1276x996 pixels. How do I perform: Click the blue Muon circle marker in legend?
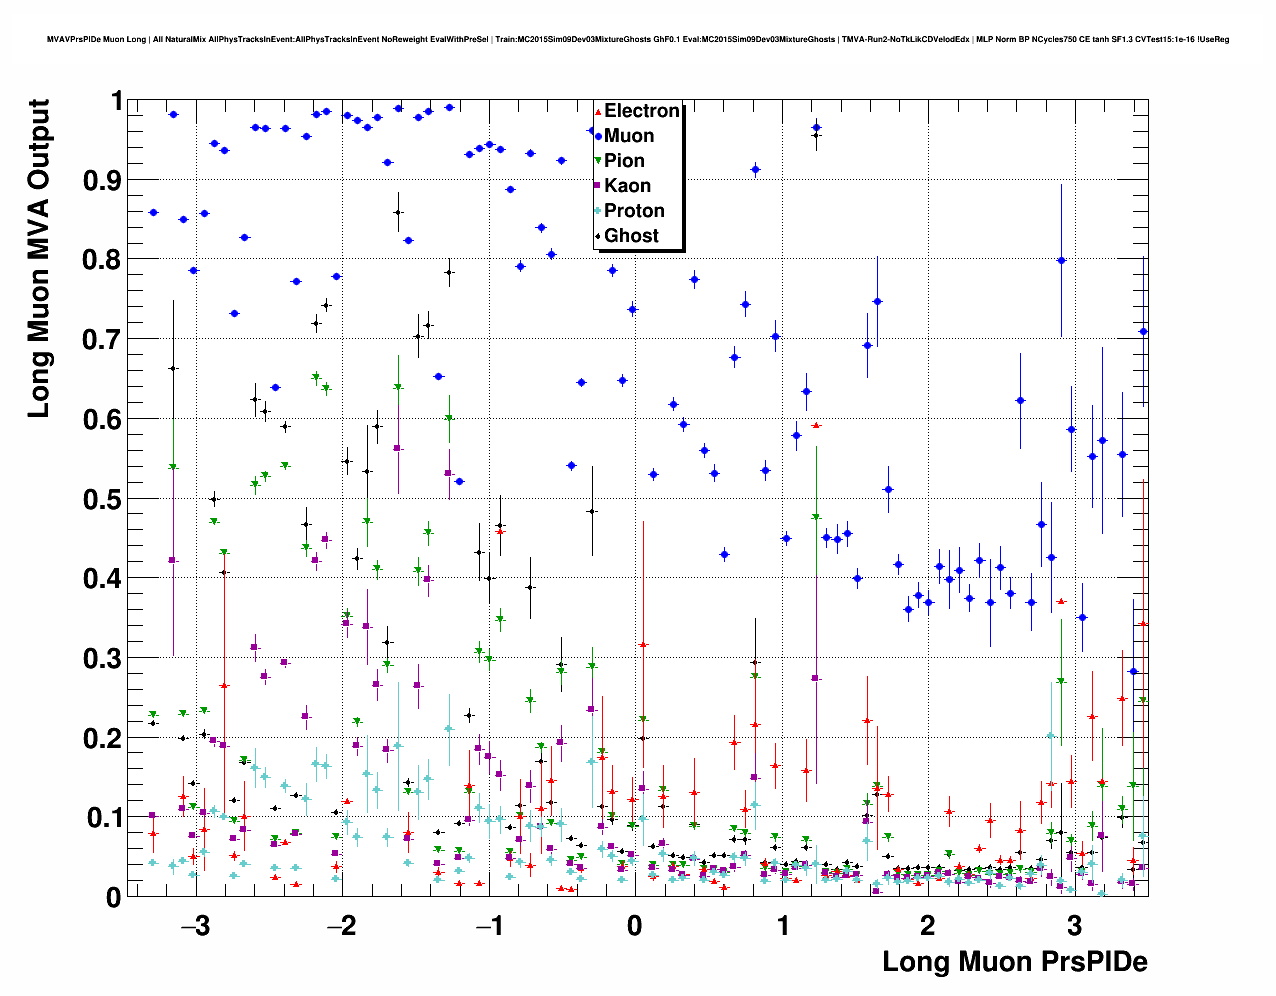click(598, 136)
